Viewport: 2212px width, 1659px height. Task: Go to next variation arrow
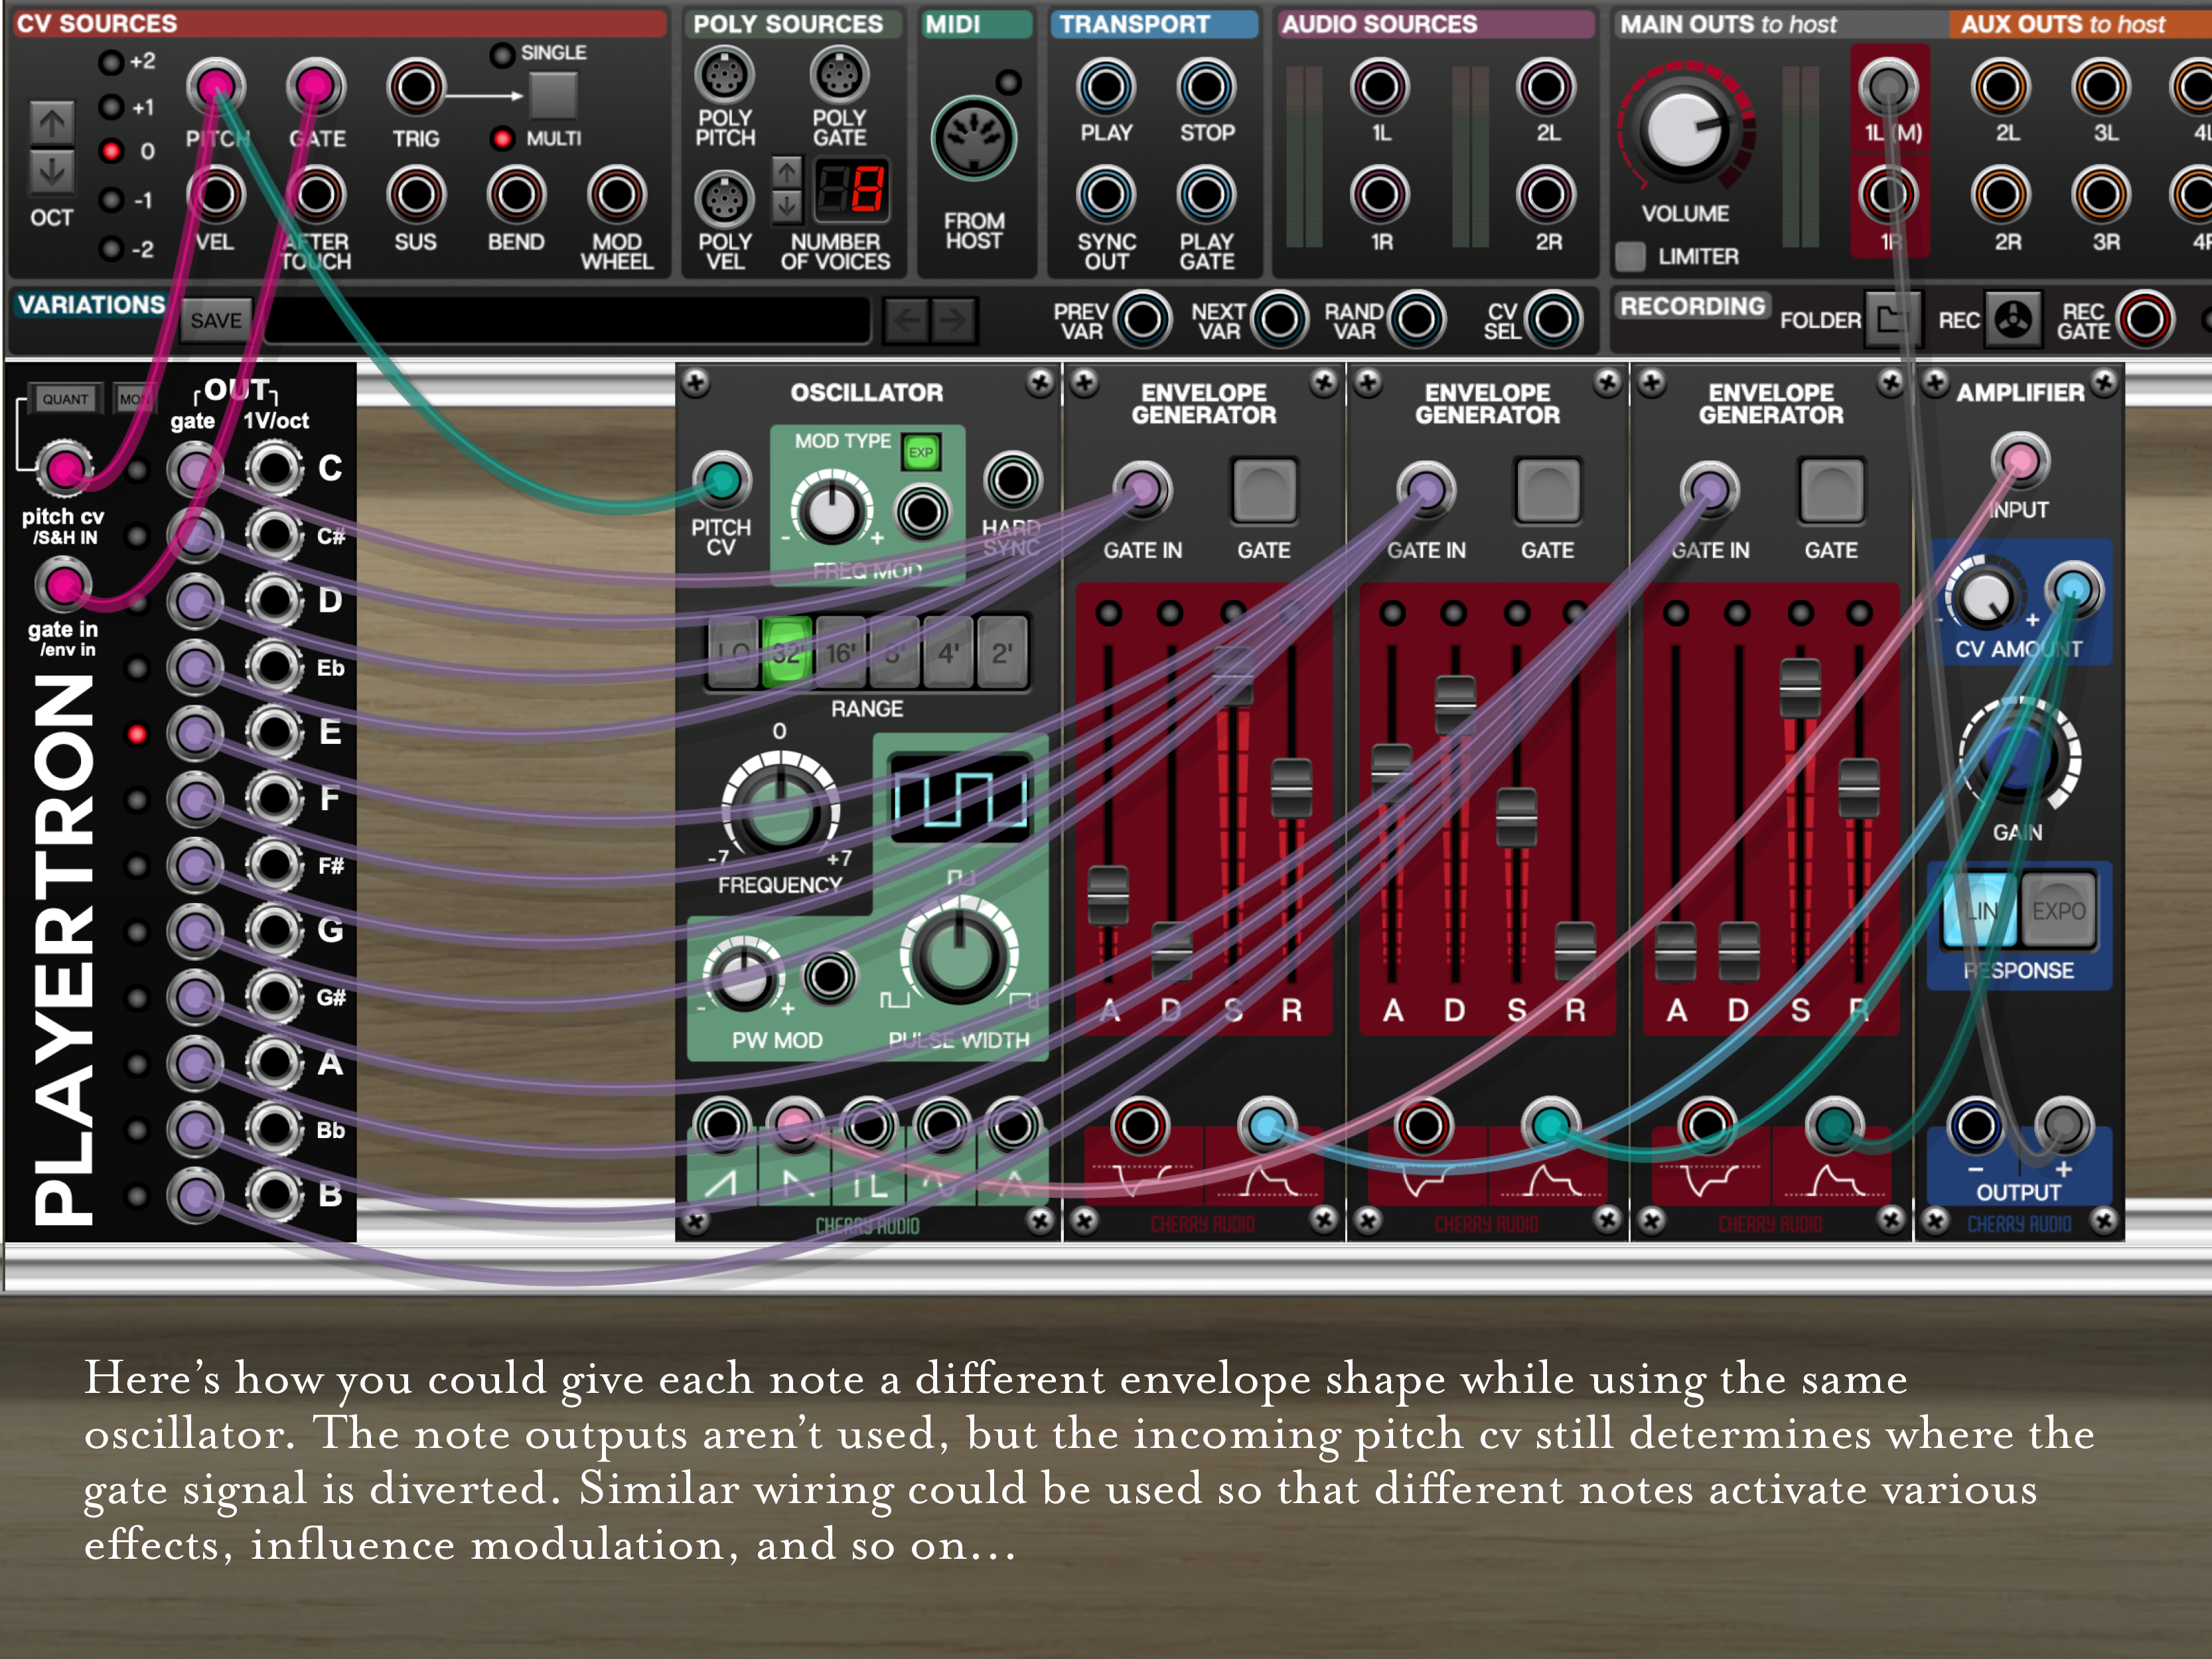tap(954, 321)
